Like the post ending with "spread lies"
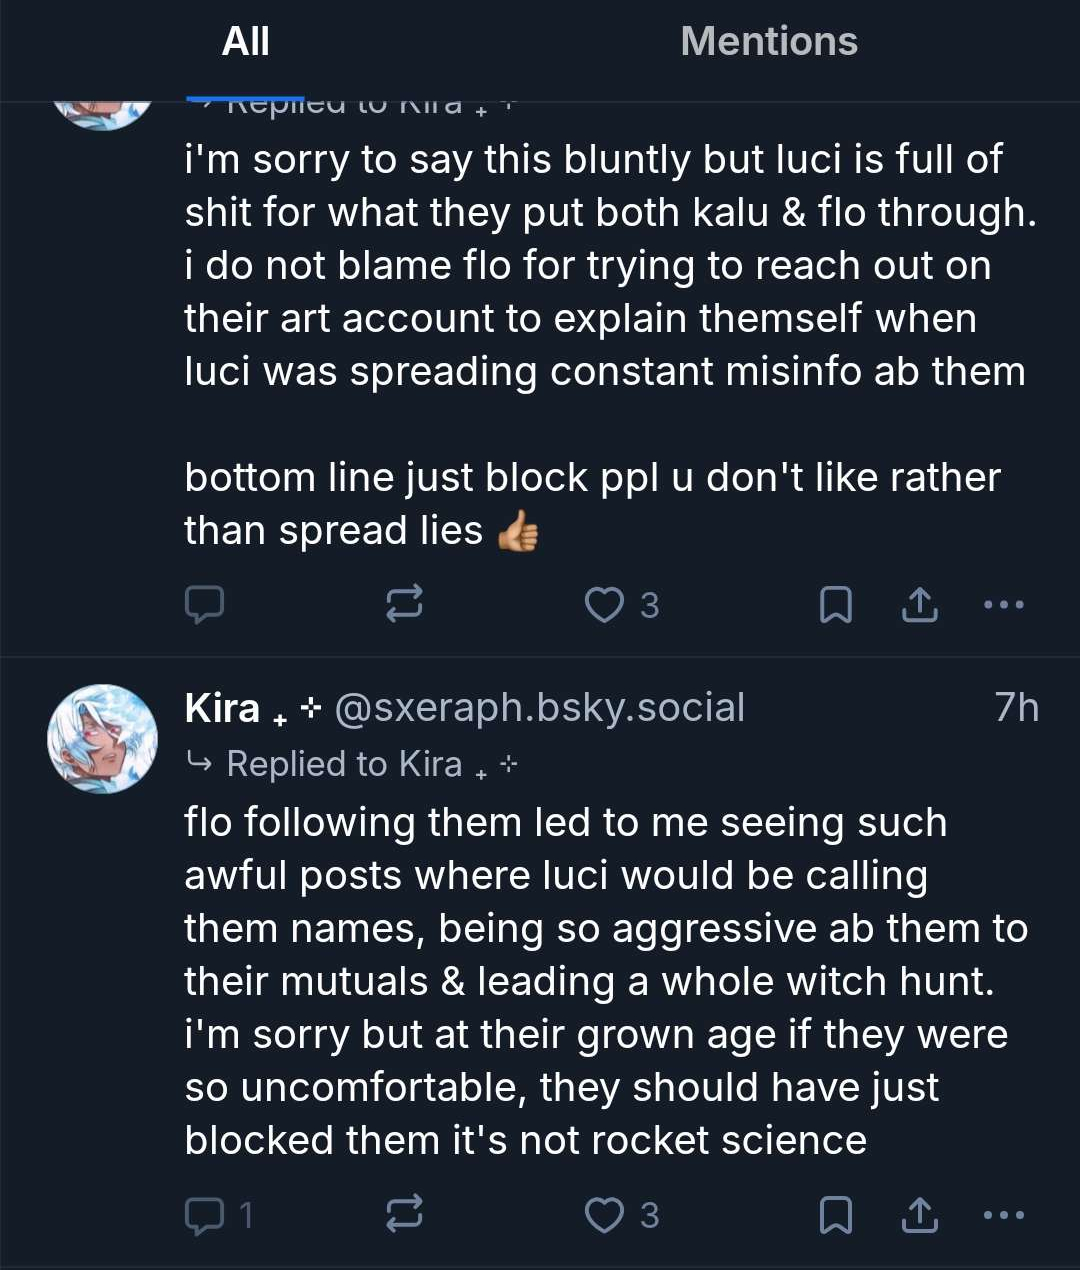Image resolution: width=1080 pixels, height=1270 pixels. pos(604,604)
